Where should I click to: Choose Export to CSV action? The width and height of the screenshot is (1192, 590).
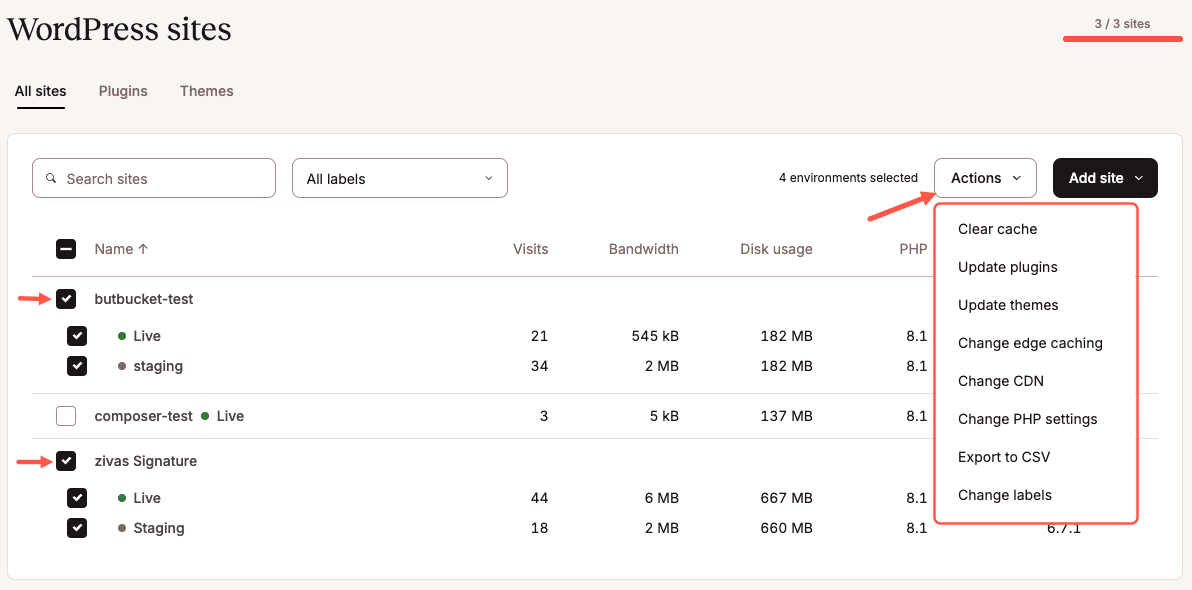(x=1003, y=457)
